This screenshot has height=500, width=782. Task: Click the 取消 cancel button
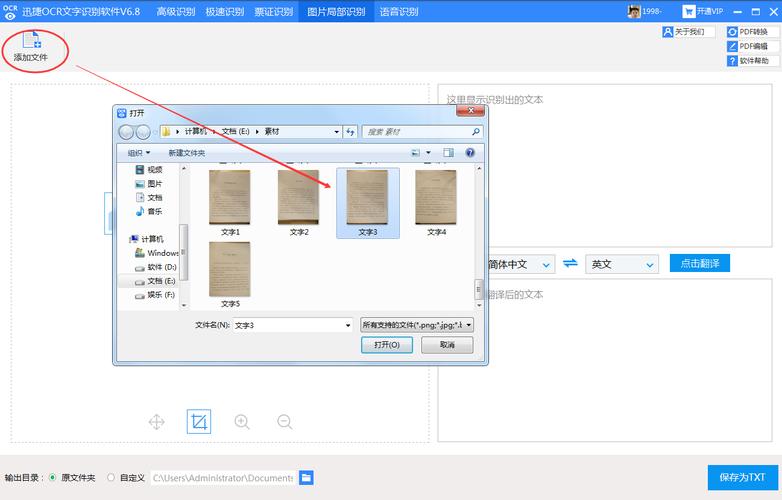(x=447, y=345)
